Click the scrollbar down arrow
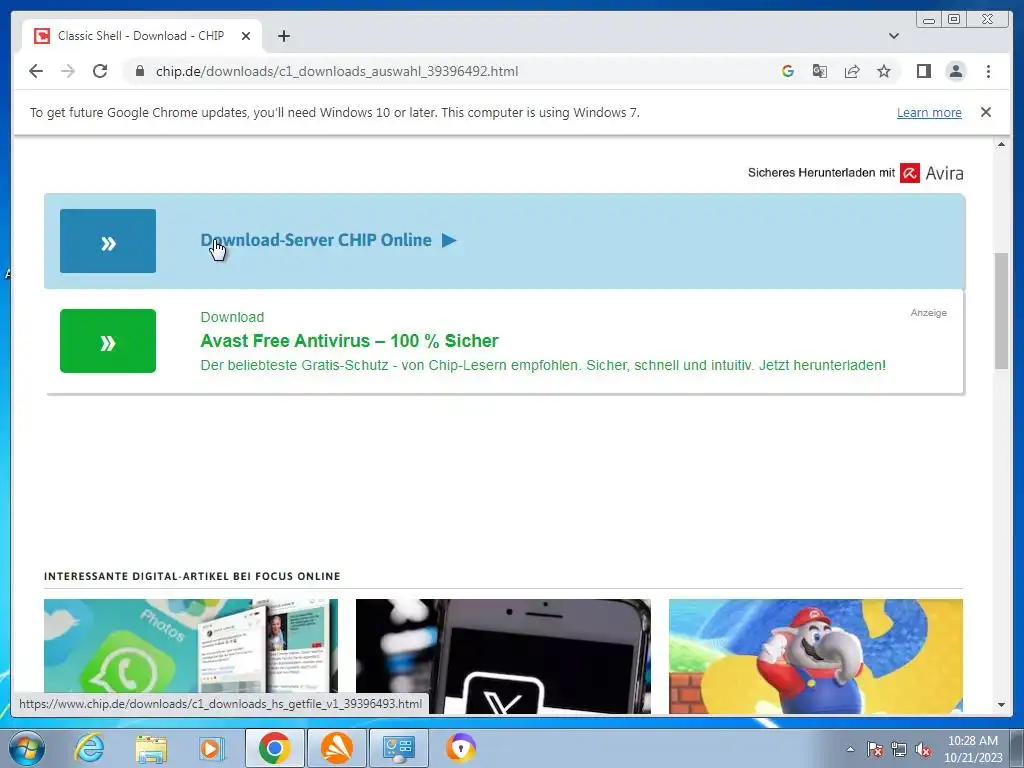The image size is (1024, 768). [x=1001, y=705]
